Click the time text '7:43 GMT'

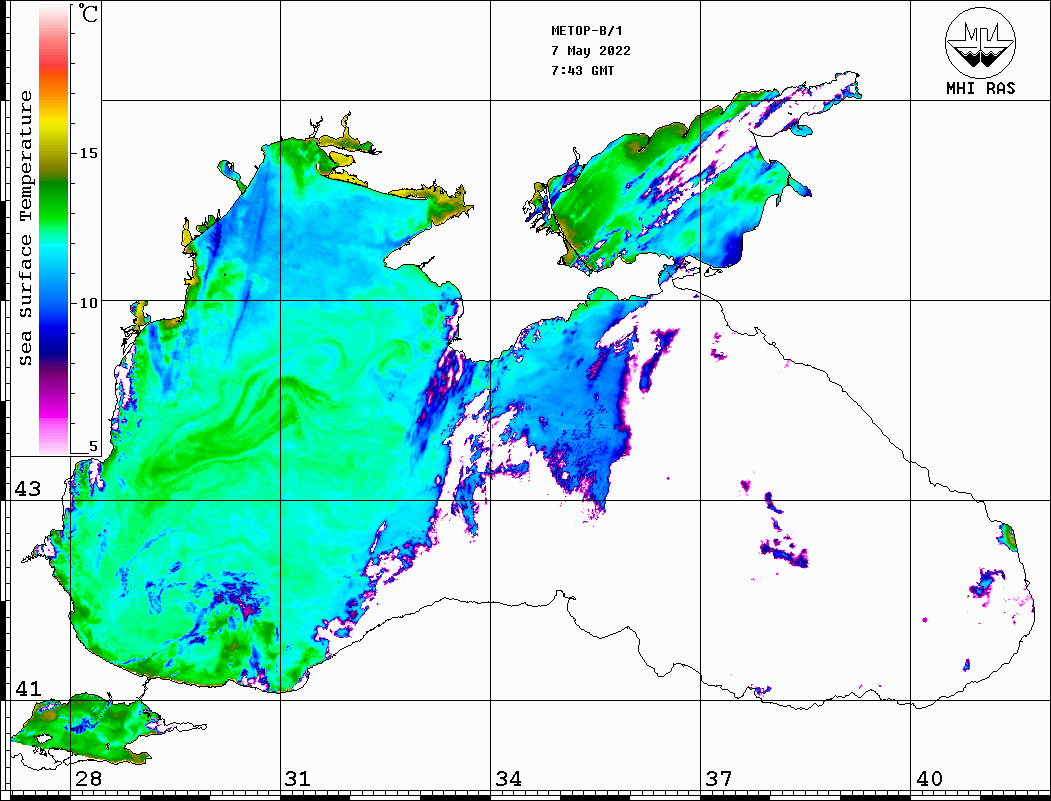coord(582,70)
